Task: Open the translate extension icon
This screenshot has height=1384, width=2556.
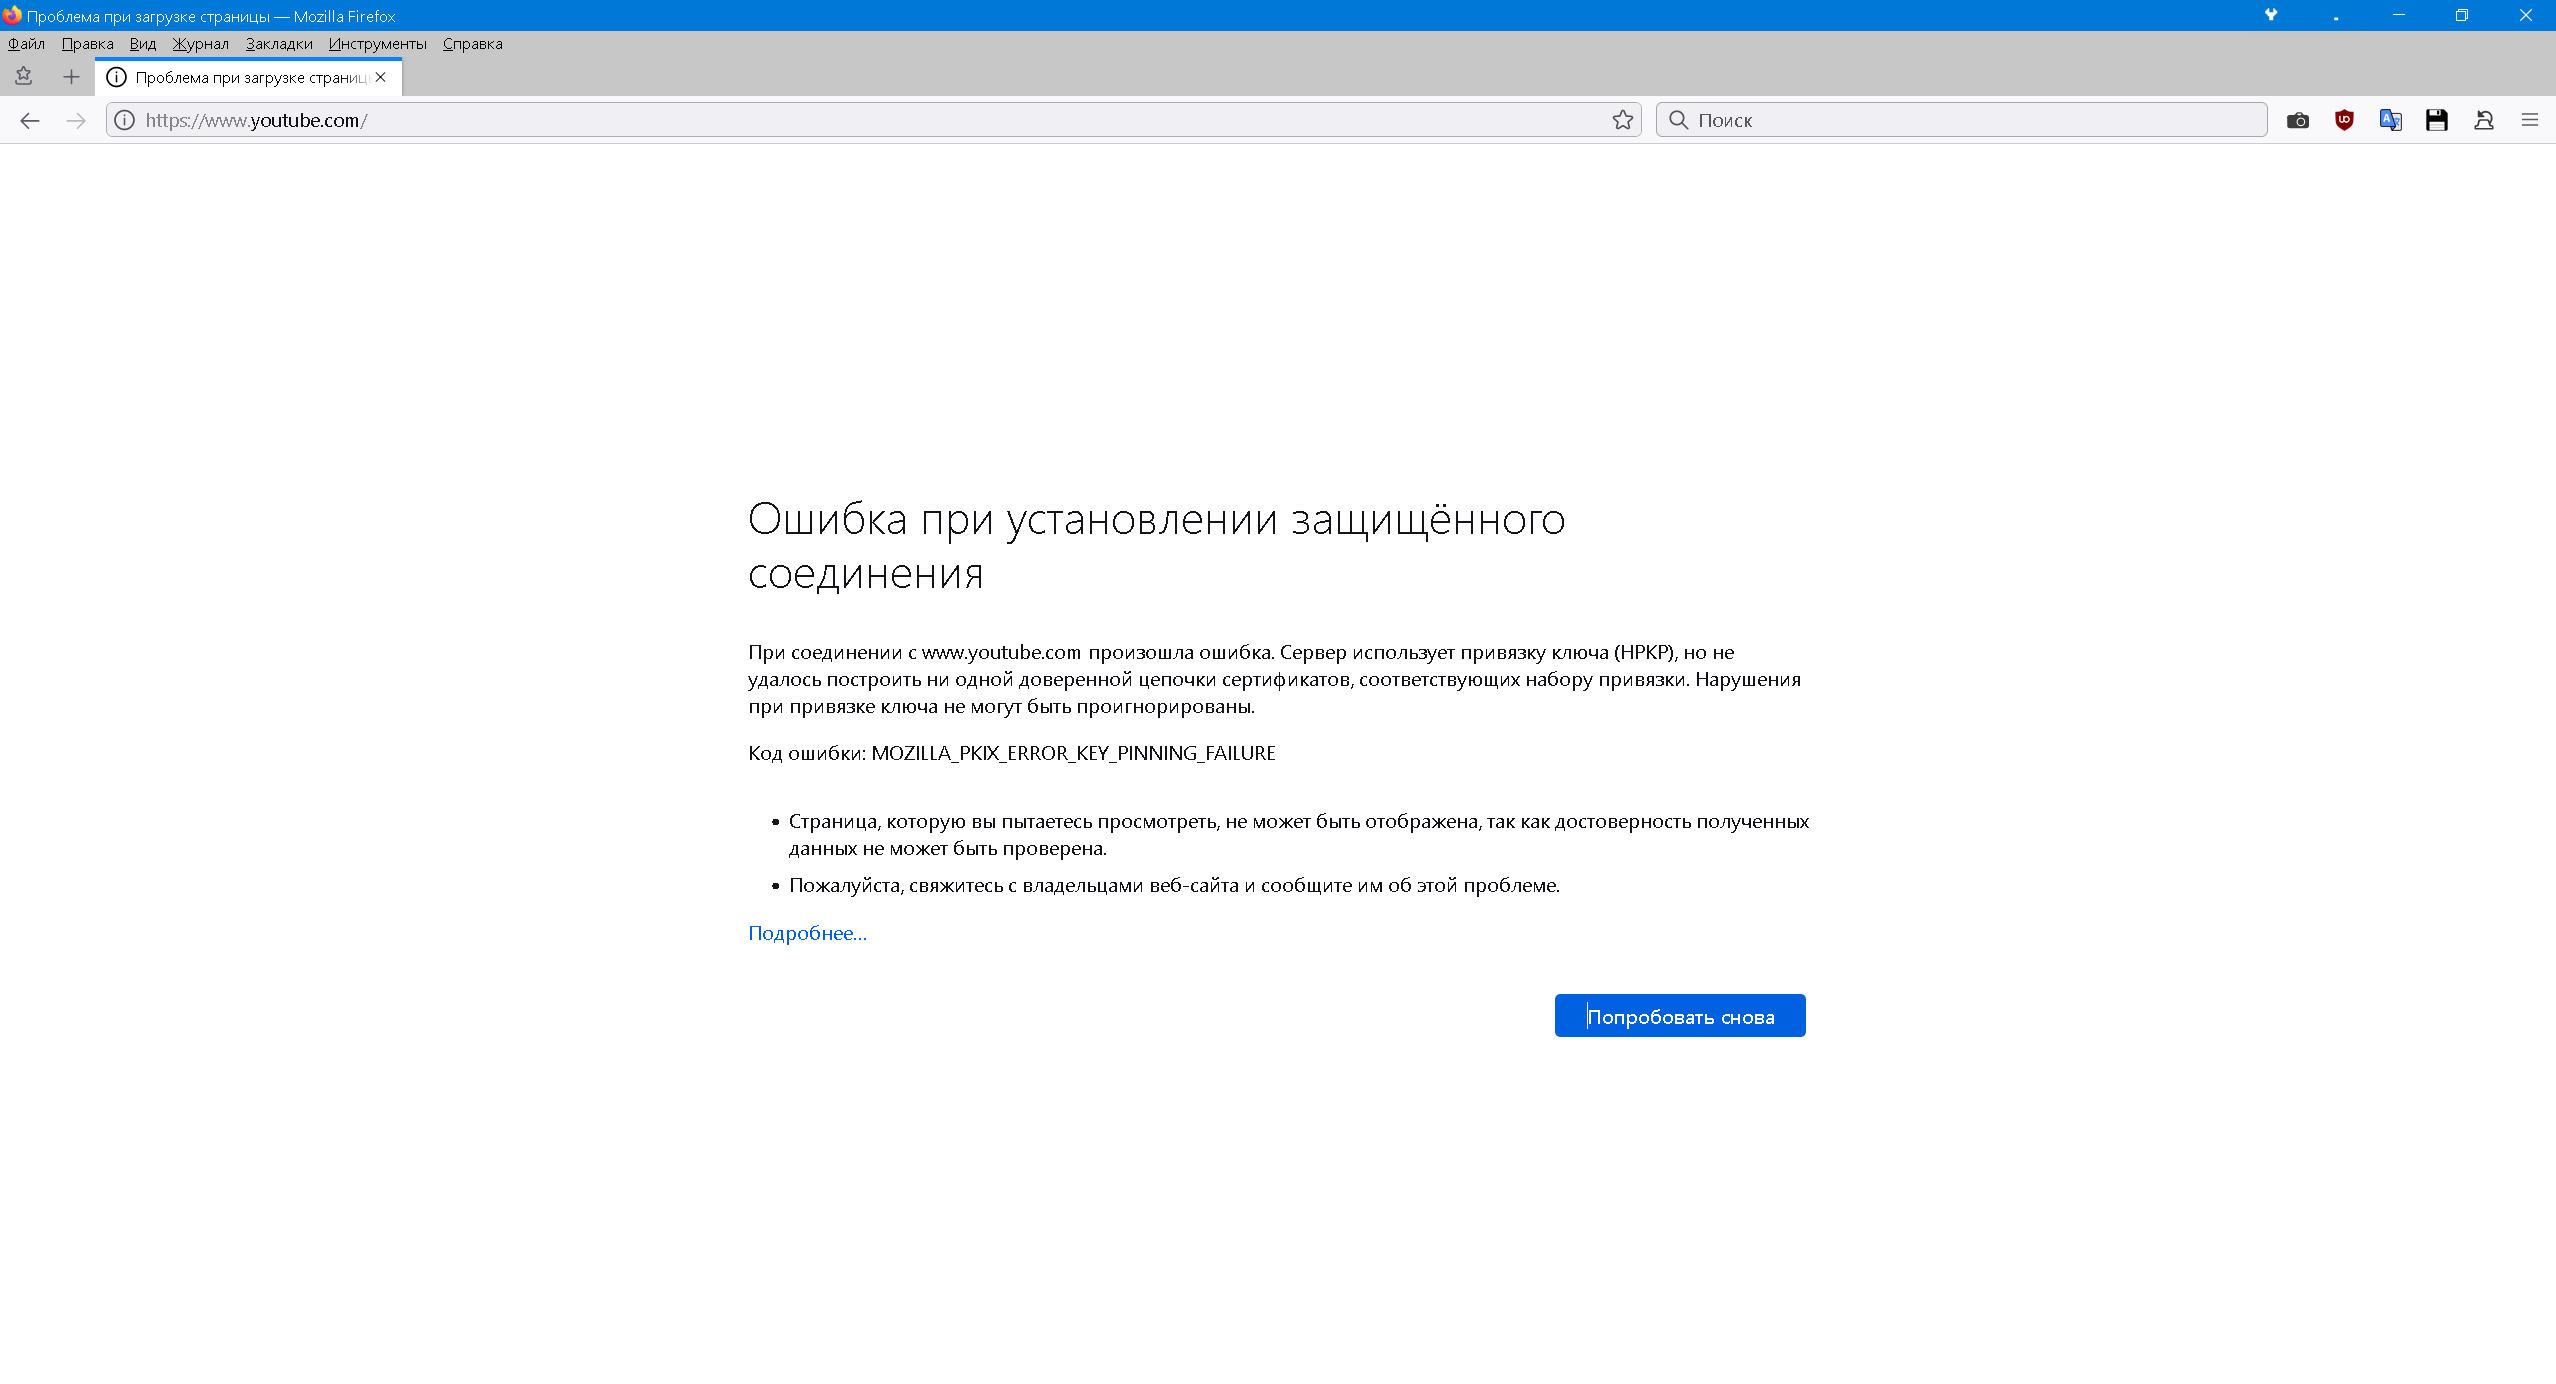Action: tap(2391, 120)
